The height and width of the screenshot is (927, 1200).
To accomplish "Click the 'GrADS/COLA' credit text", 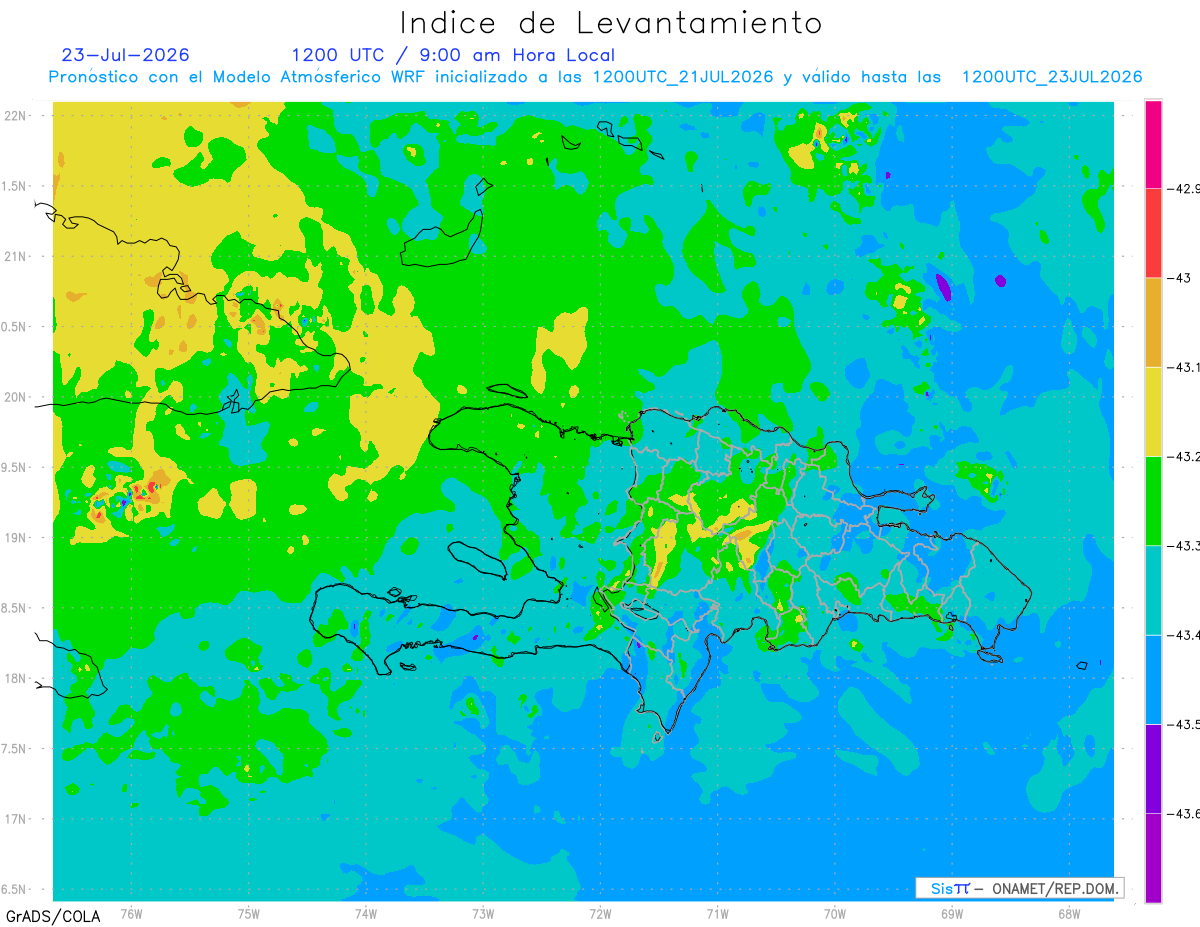I will tap(53, 915).
